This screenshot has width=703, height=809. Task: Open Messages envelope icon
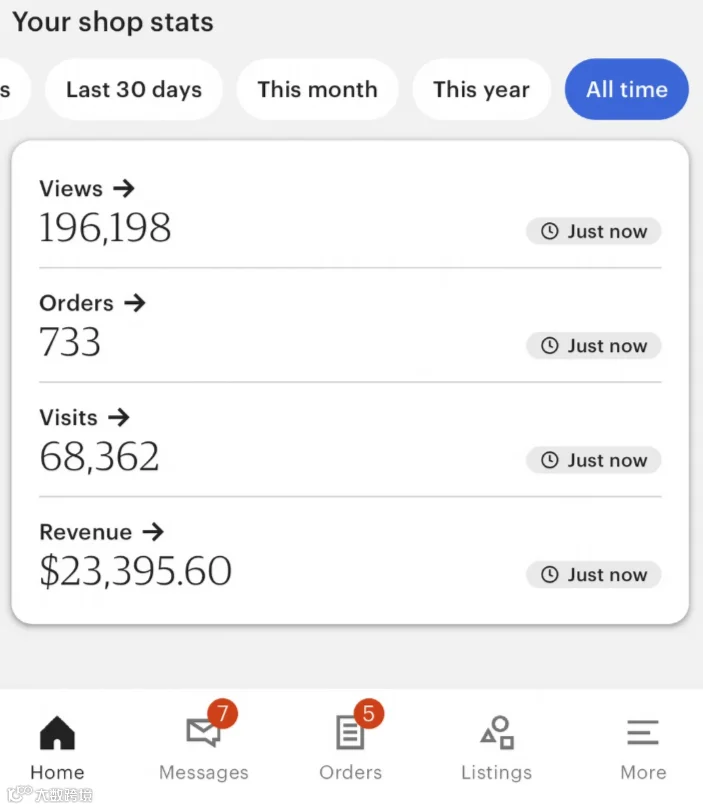tap(203, 733)
